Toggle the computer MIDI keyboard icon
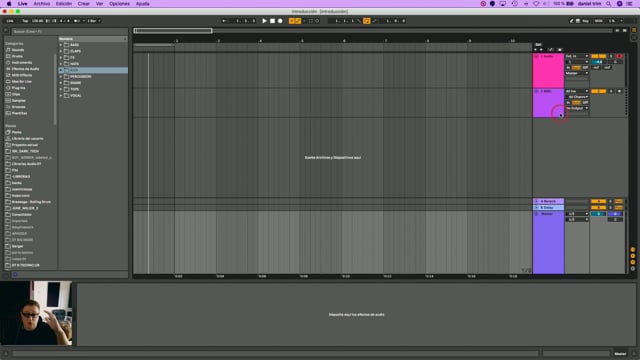 [x=578, y=21]
